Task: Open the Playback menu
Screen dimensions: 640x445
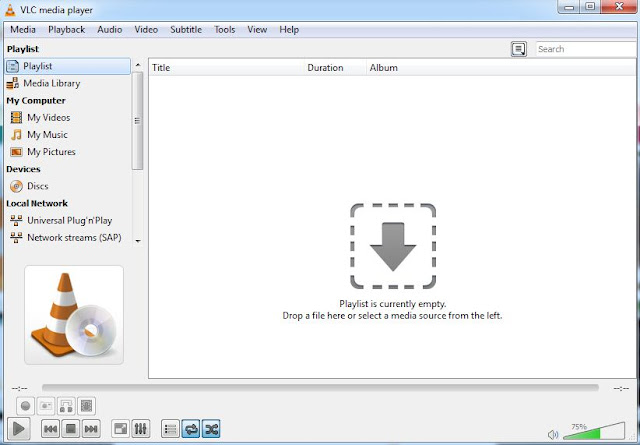Action: pyautogui.click(x=67, y=29)
